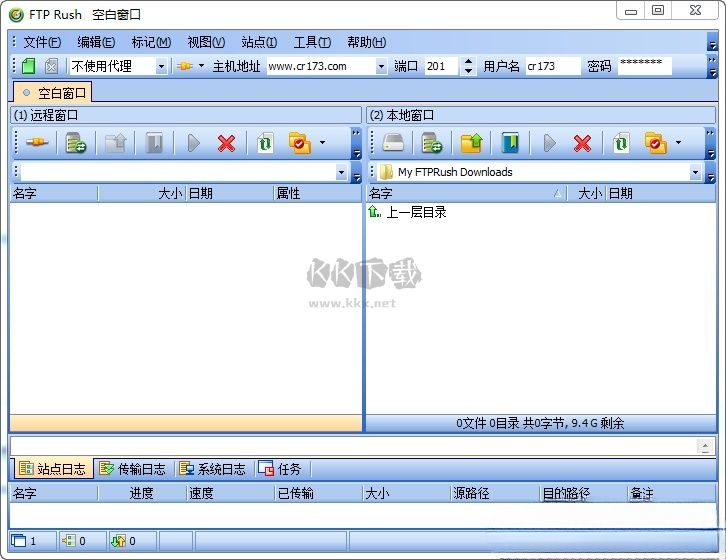The height and width of the screenshot is (560, 726).
Task: Open the 编辑(E) menu
Action: 96,42
